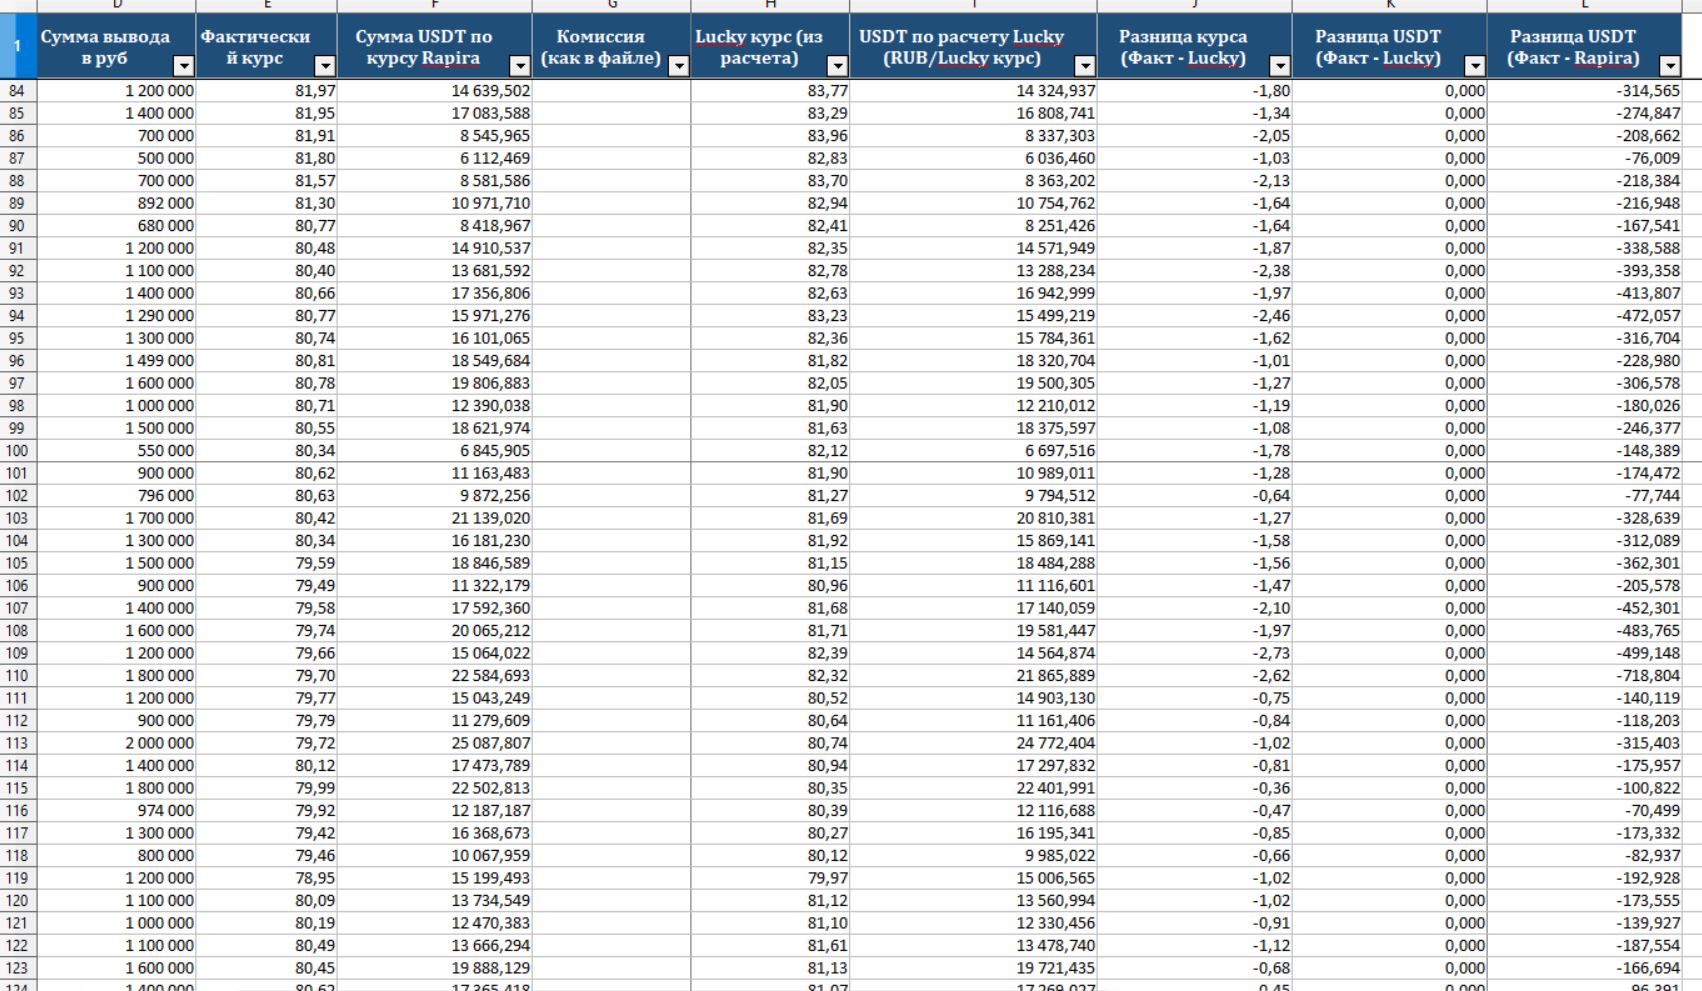This screenshot has width=1702, height=991.
Task: Click empty Комиссия cell in row 90
Action: coord(611,226)
